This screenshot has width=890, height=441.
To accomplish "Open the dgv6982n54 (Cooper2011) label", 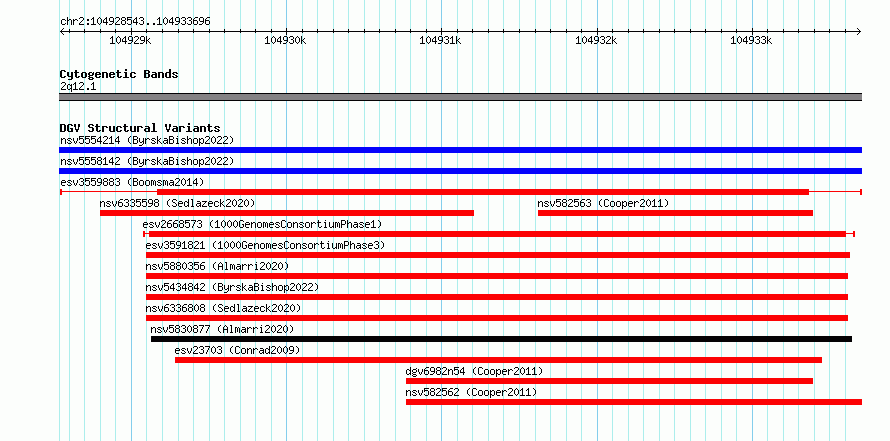I will click(x=475, y=371).
